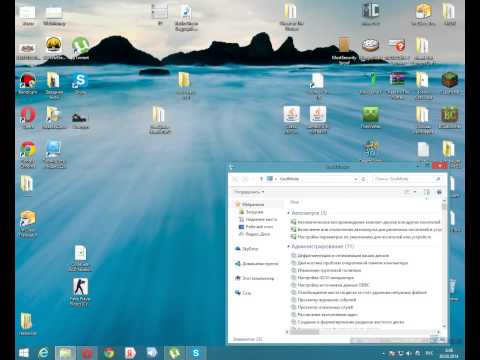
Task: Select Просмотр журналов событий
Action: pyautogui.click(x=323, y=299)
